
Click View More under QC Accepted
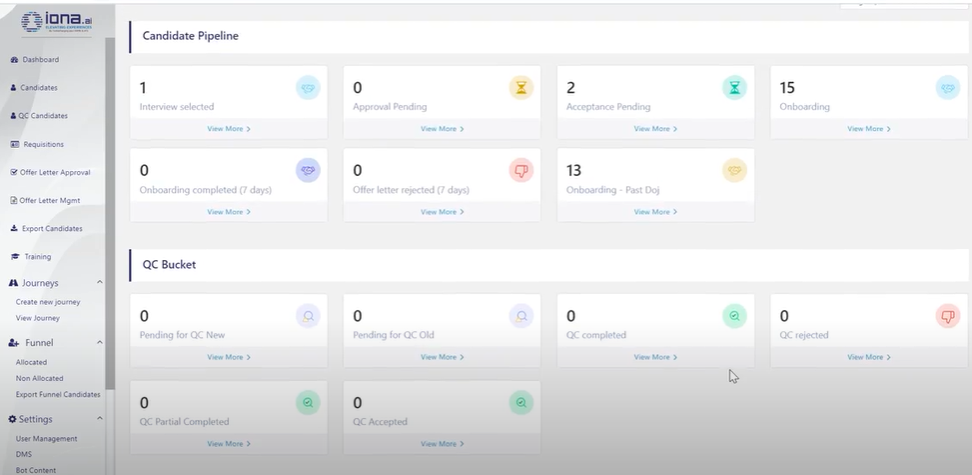(x=442, y=444)
